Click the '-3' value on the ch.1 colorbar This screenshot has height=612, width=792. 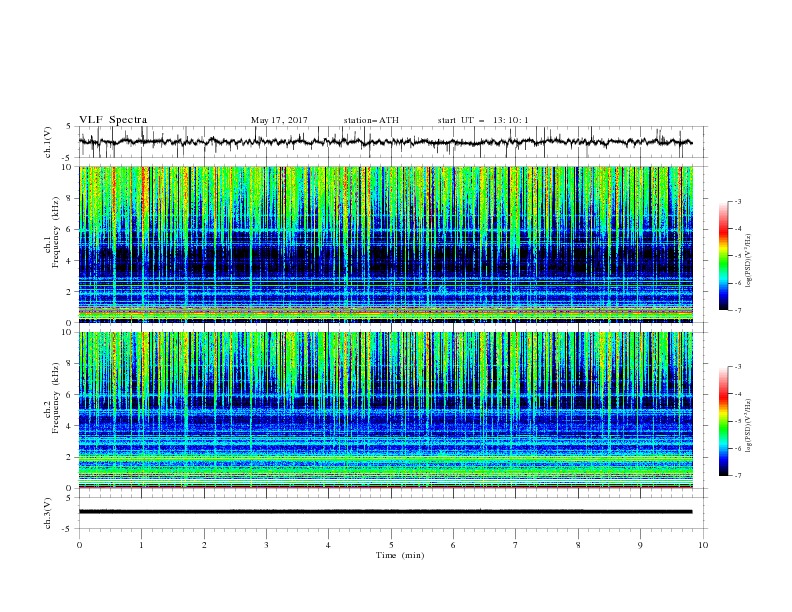[x=738, y=201]
